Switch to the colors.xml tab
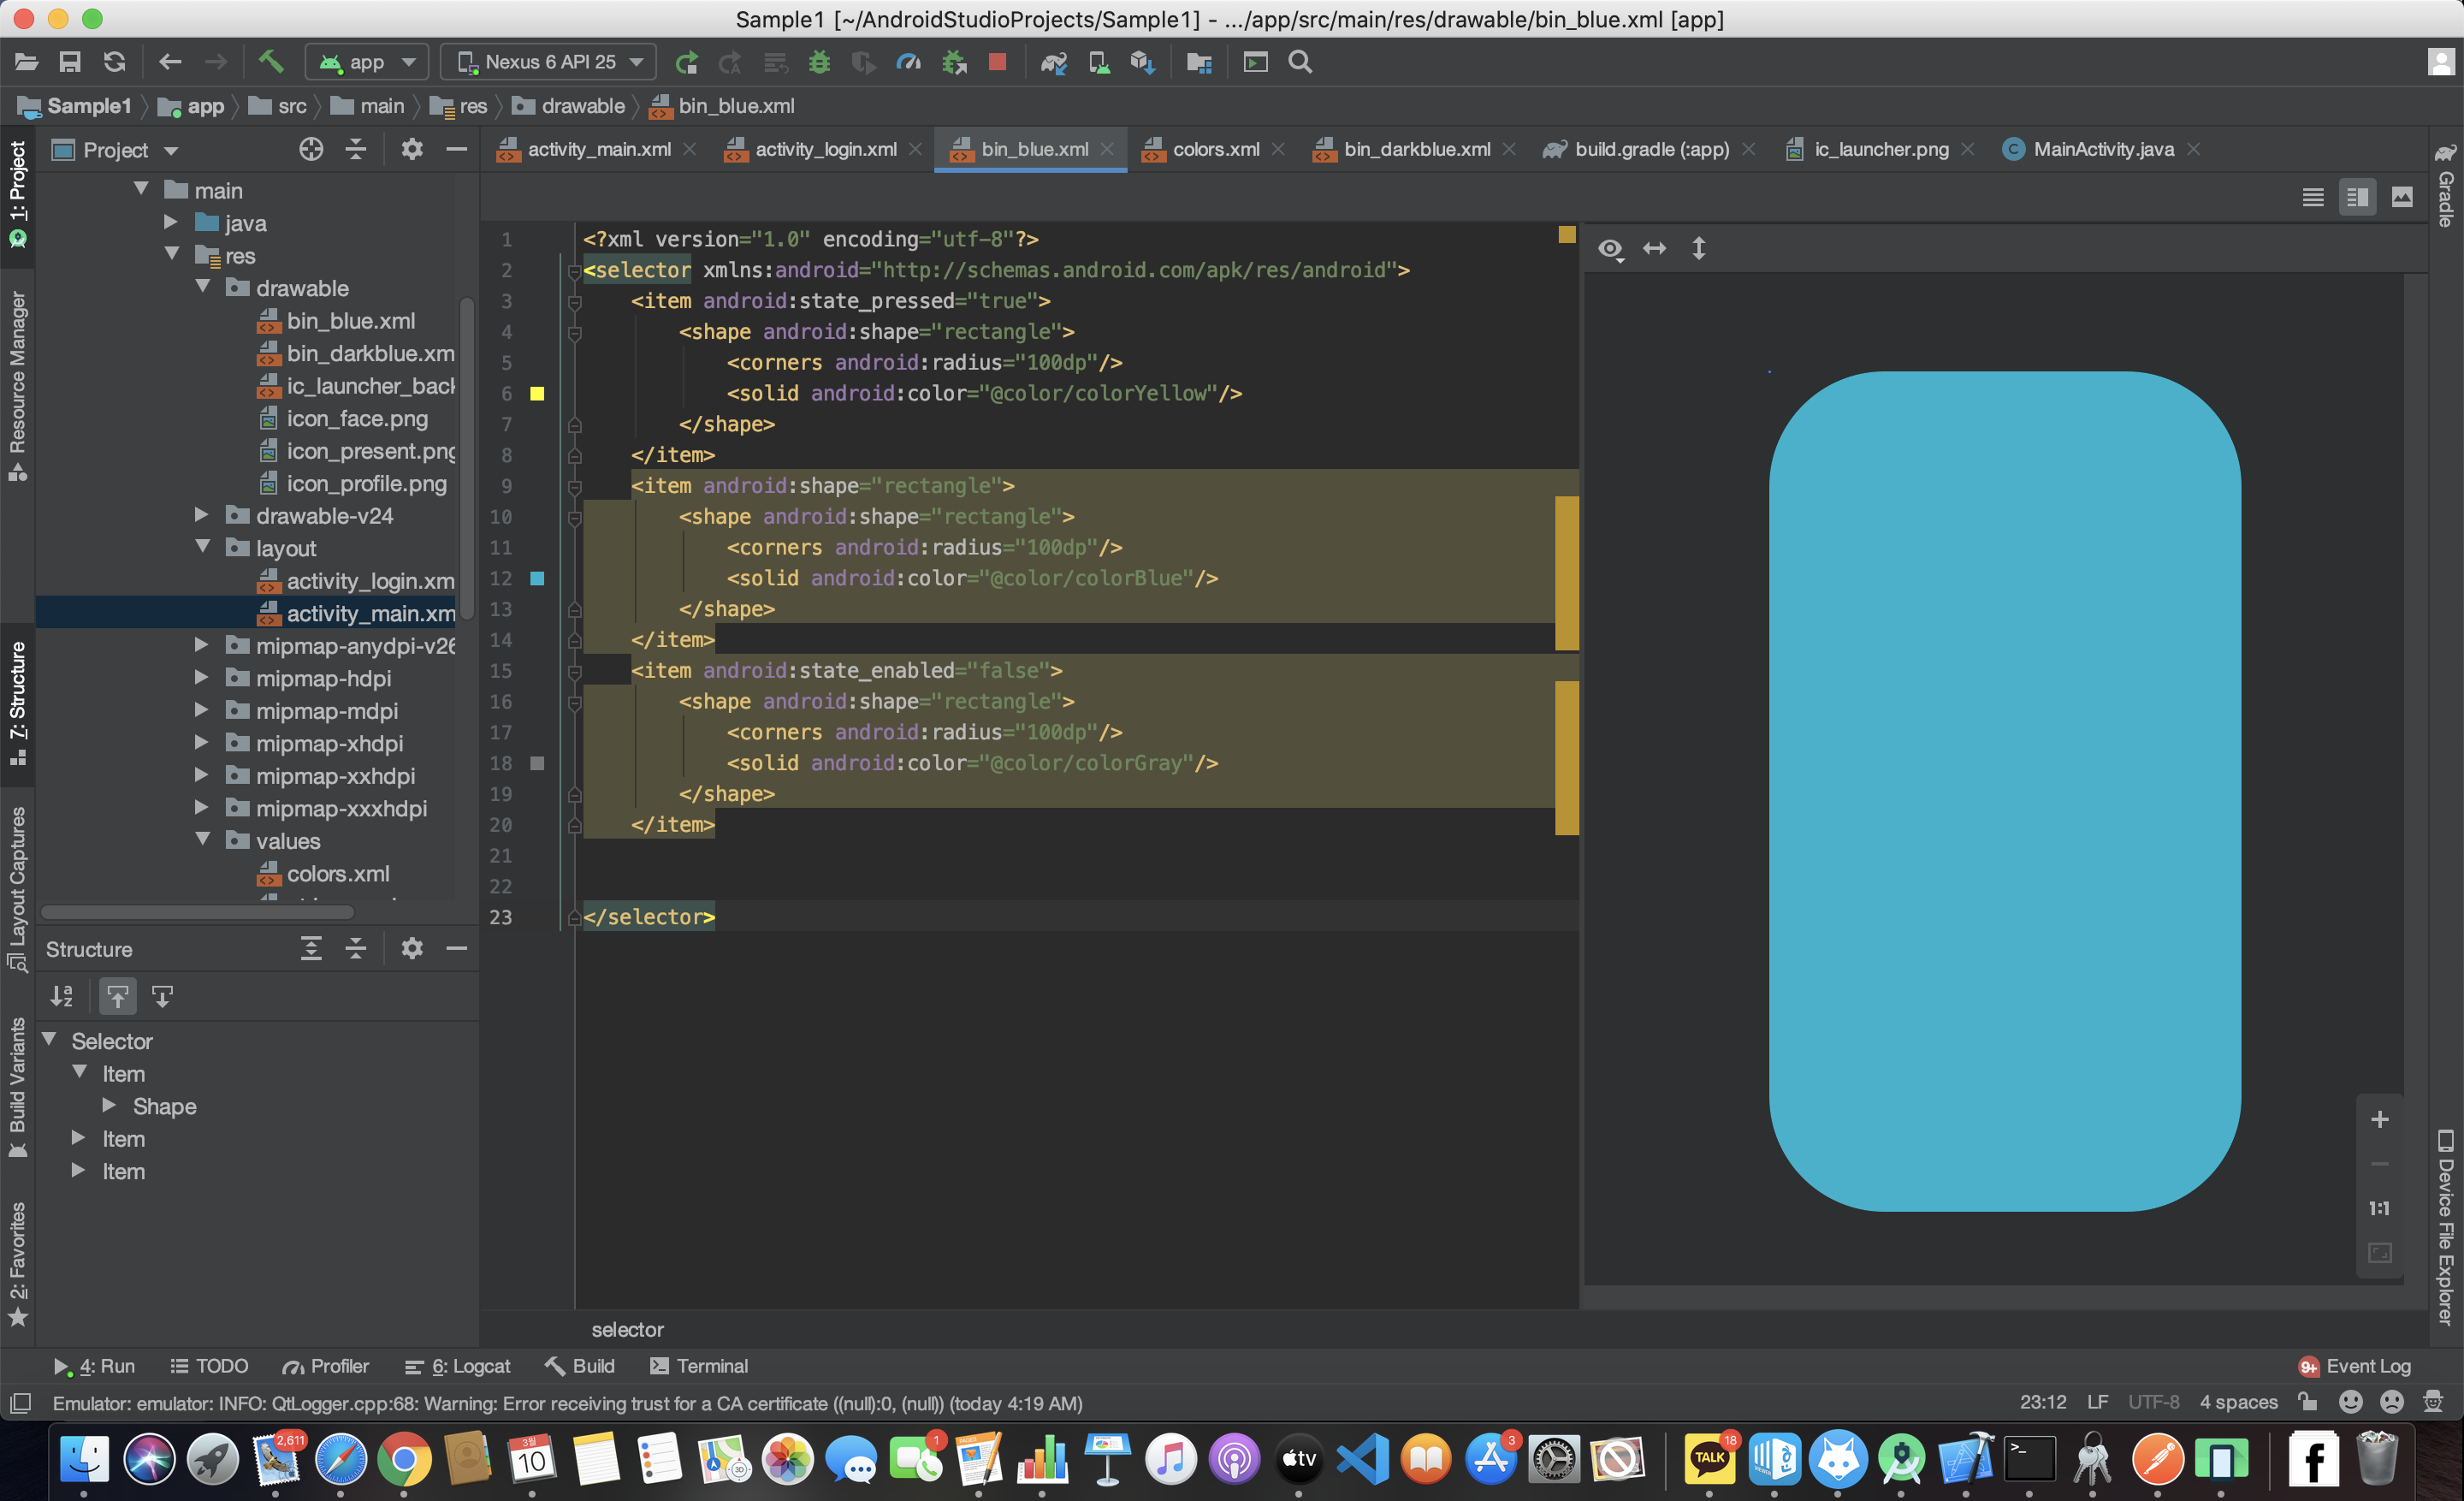2464x1501 pixels. pos(1215,149)
